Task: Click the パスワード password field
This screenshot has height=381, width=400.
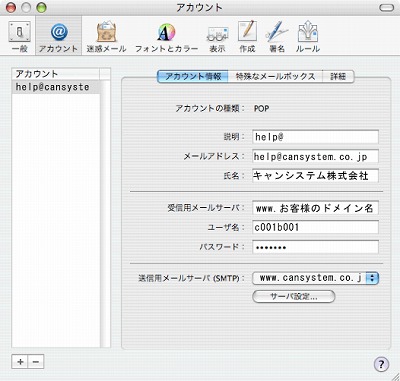Action: pos(315,247)
